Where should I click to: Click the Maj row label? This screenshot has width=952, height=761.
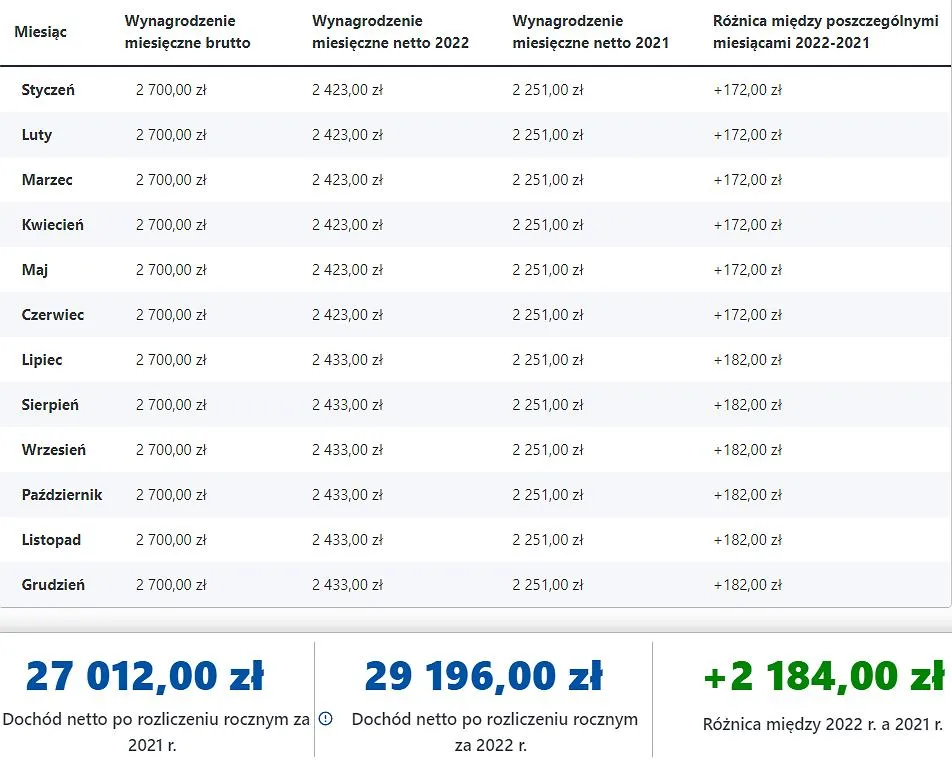point(34,270)
